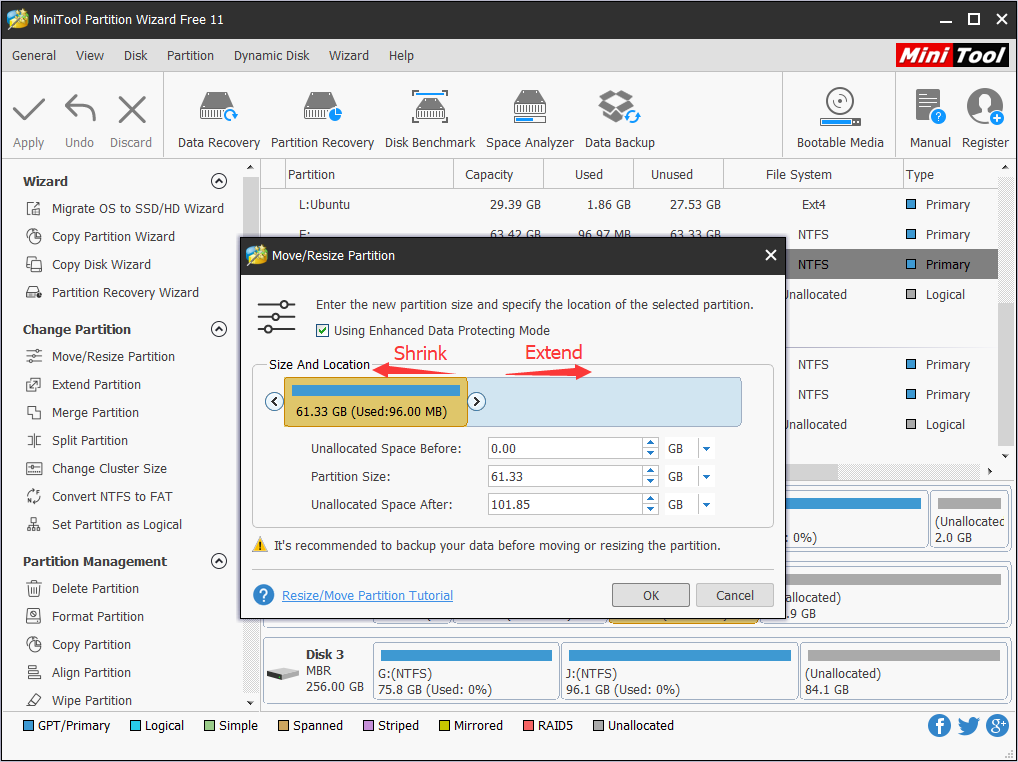The width and height of the screenshot is (1018, 762).
Task: Open unit dropdown for Unallocated Space After
Action: coord(706,504)
